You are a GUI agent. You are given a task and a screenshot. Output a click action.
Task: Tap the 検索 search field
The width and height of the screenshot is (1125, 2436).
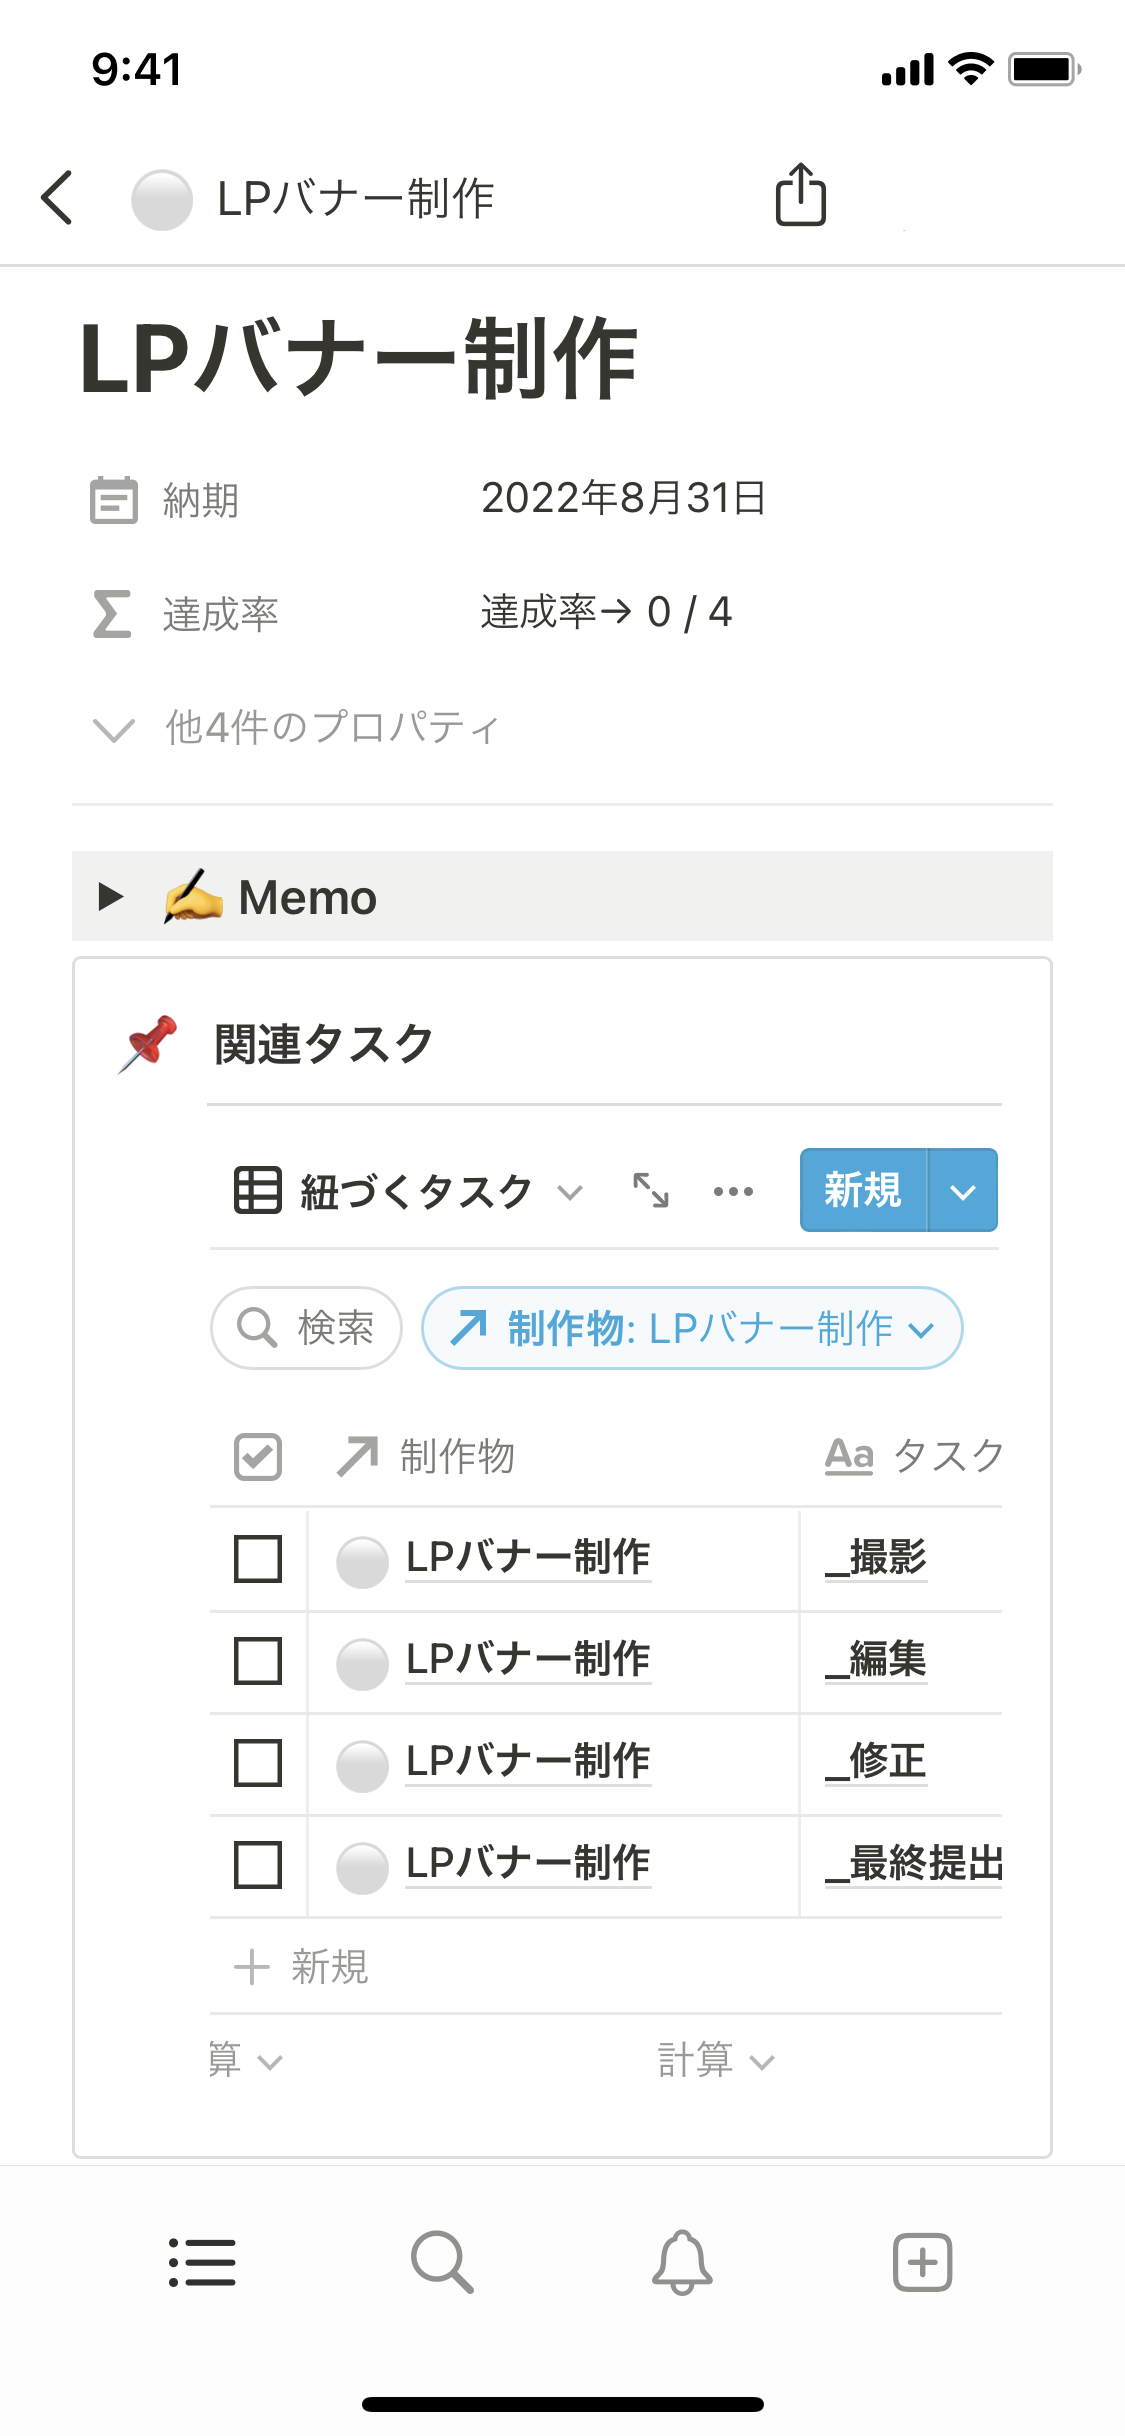point(307,1328)
